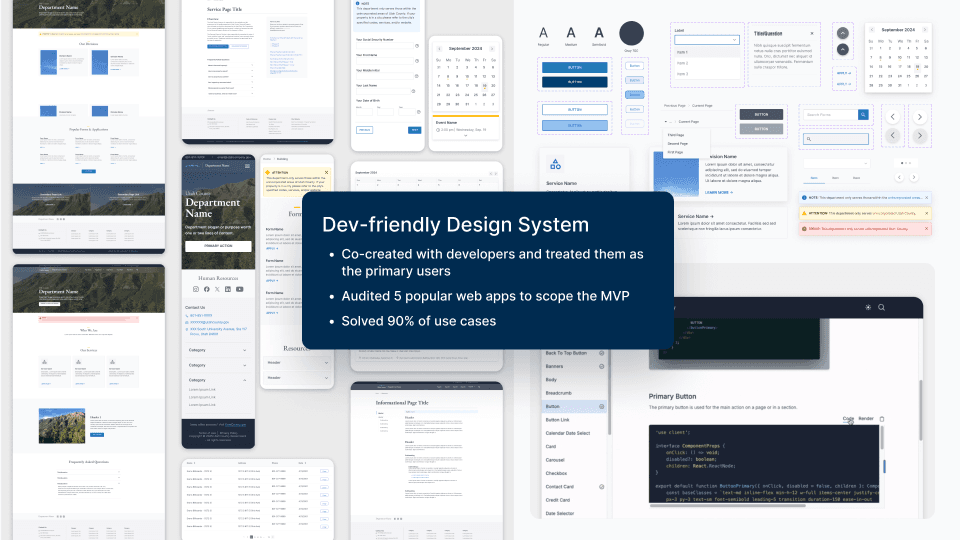Open Checkbox in docs sidebar
The height and width of the screenshot is (540, 960).
556,473
